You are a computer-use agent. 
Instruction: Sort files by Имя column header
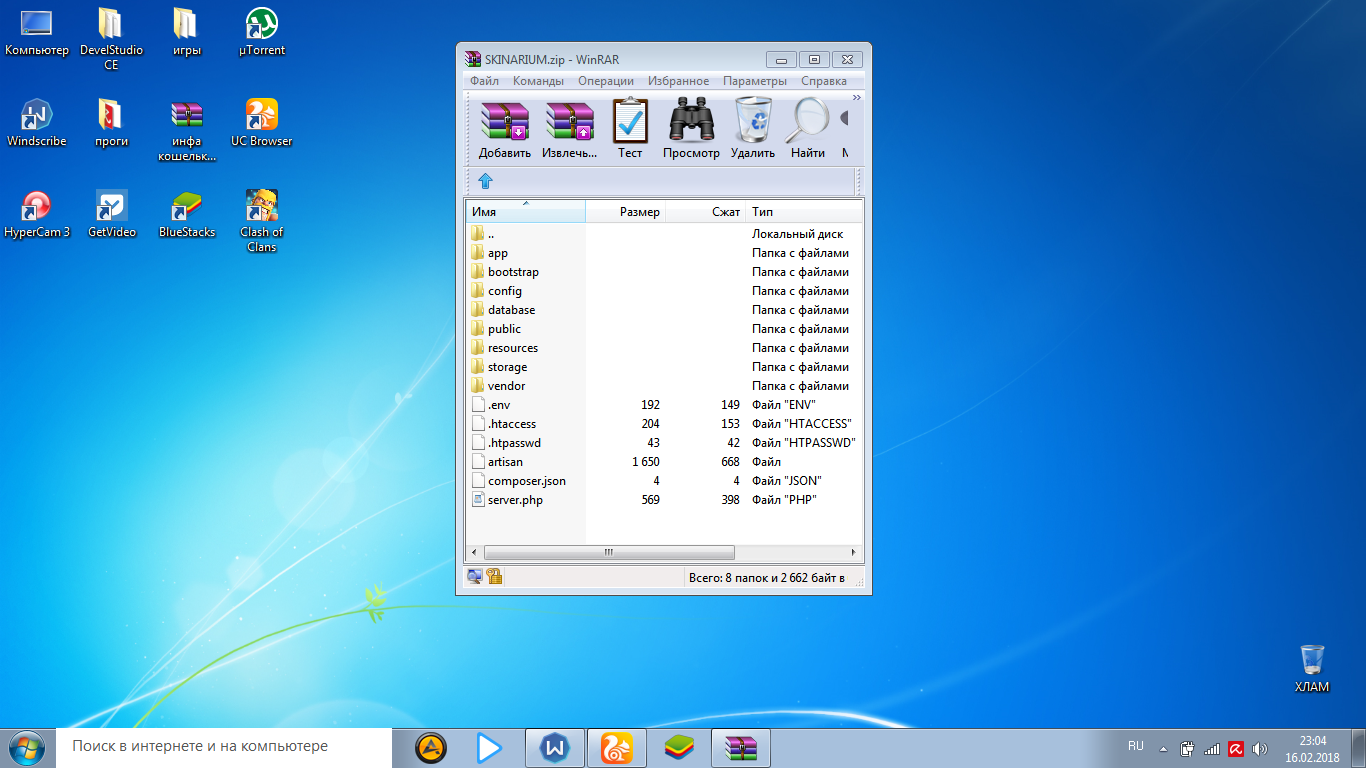click(x=525, y=212)
